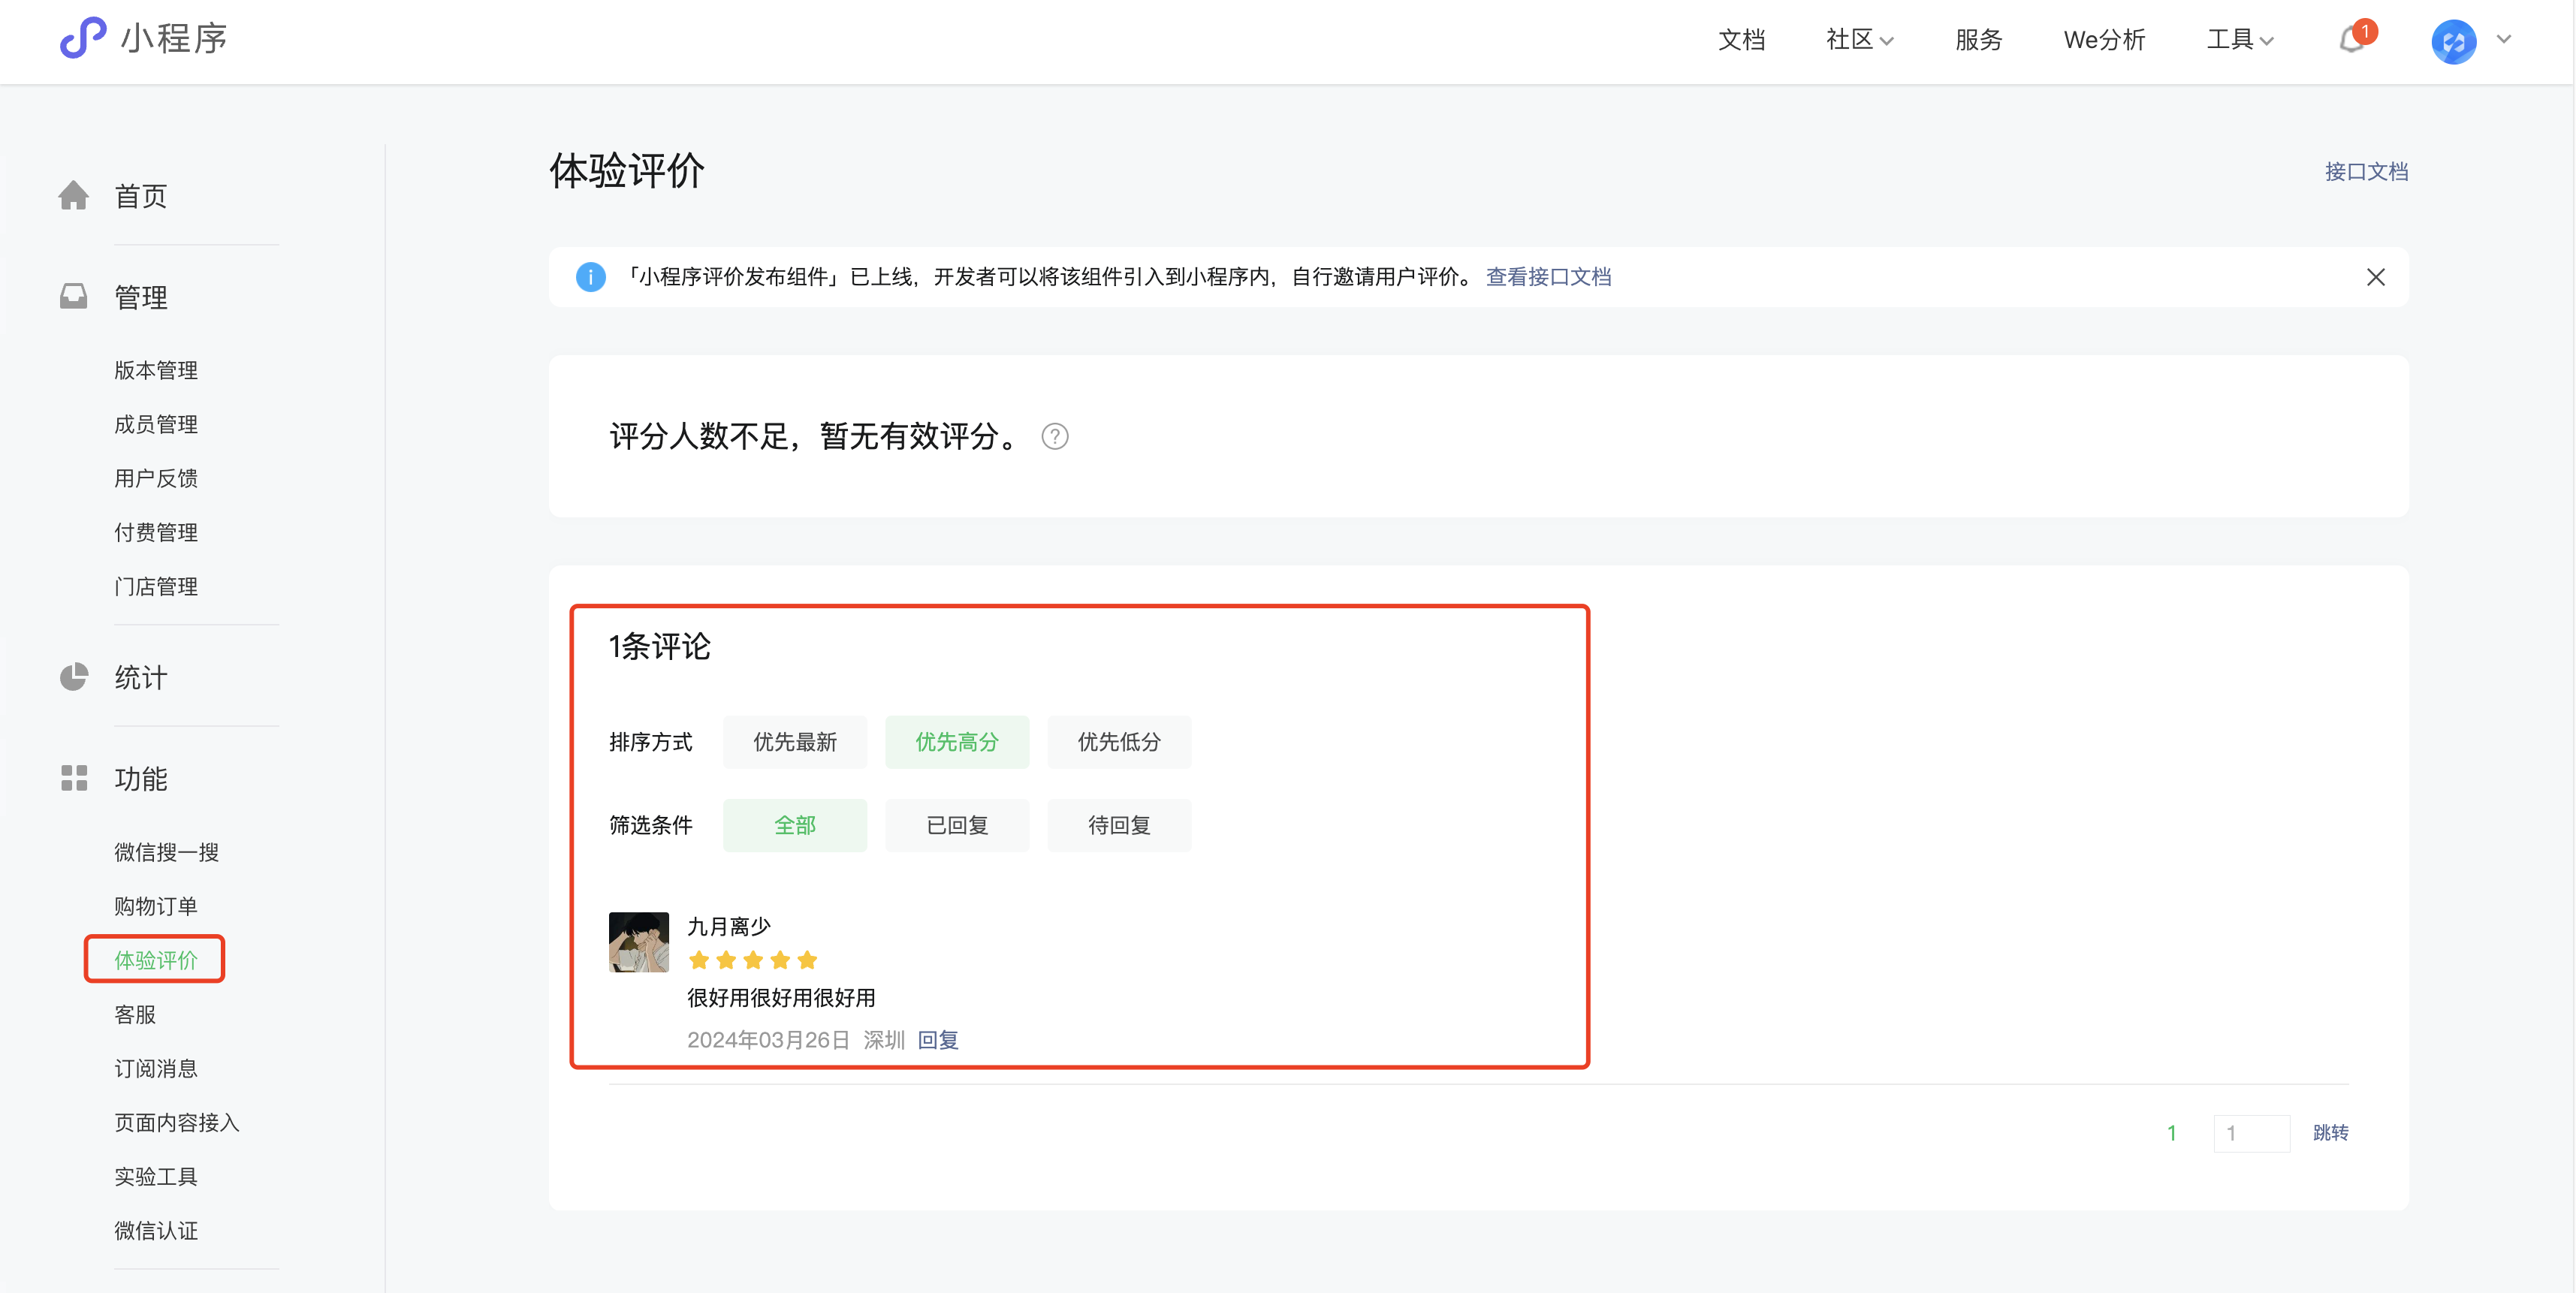Open 查看接口文档 link in banner

1548,277
